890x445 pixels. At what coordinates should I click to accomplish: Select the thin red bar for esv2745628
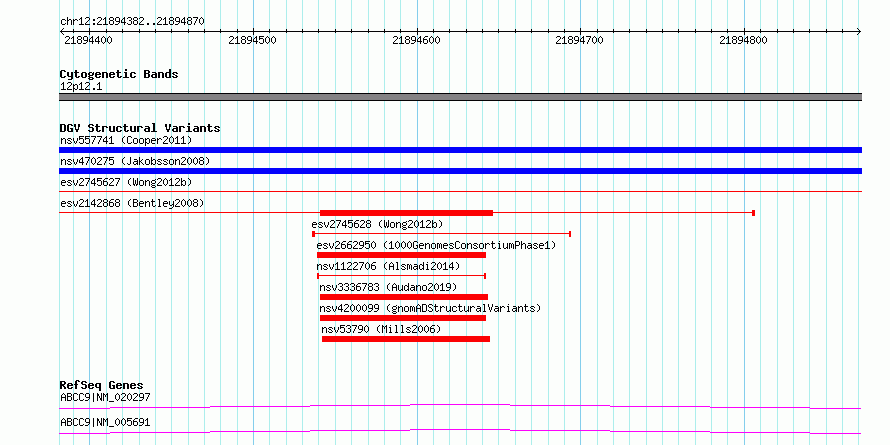441,234
